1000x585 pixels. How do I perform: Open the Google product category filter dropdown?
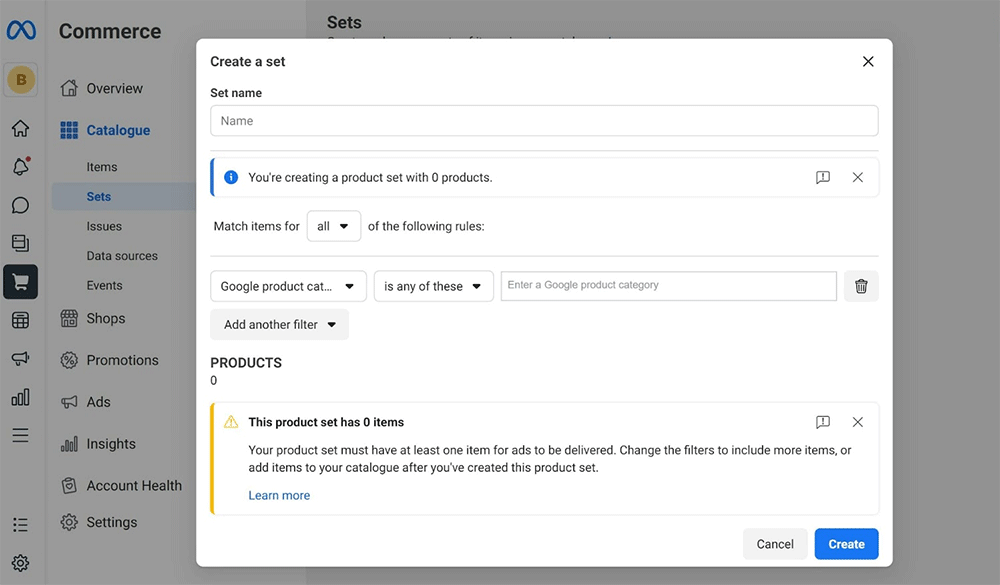288,286
